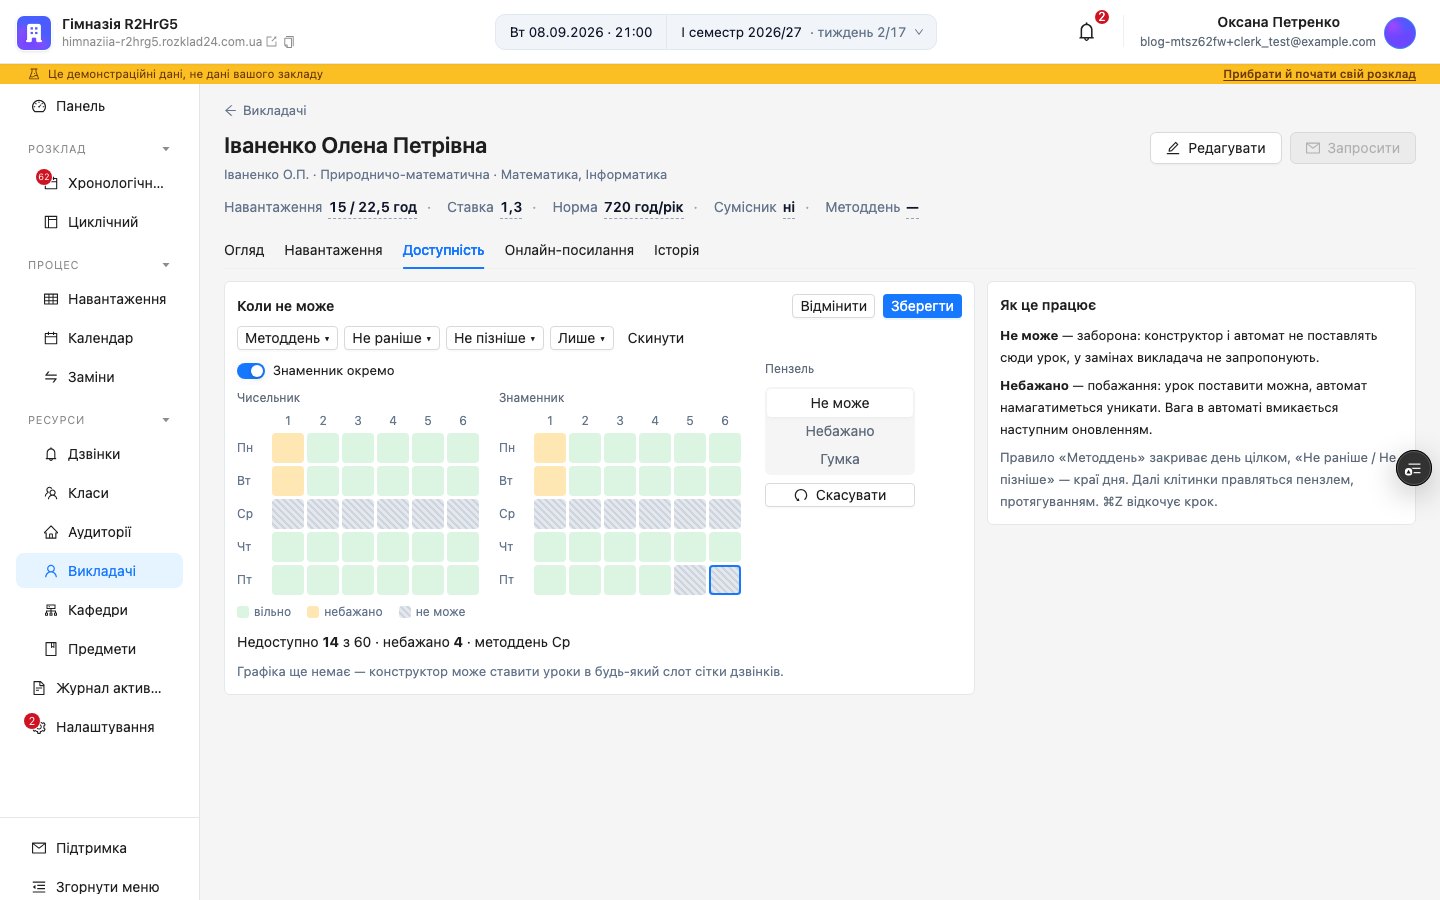This screenshot has width=1440, height=900.
Task: Expand the semester and week selector
Action: pyautogui.click(x=802, y=32)
